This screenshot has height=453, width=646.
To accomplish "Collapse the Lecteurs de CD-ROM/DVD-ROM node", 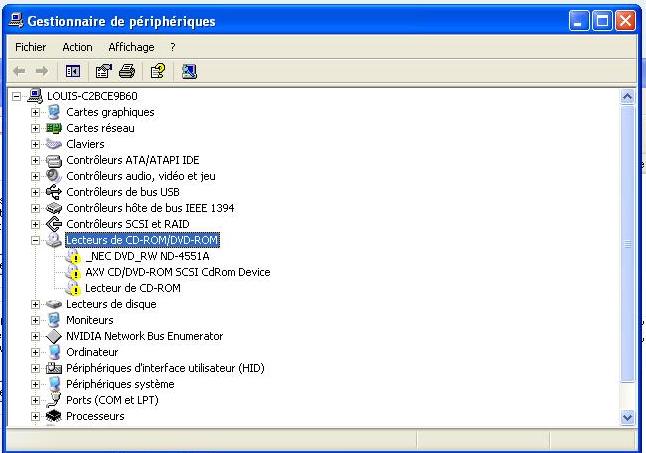I will click(36, 240).
